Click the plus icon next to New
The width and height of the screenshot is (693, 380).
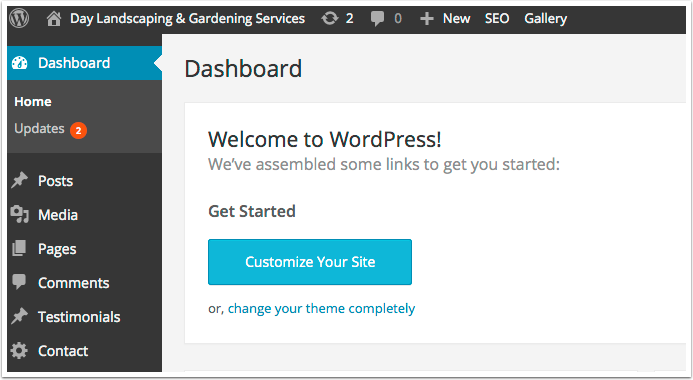click(x=426, y=19)
